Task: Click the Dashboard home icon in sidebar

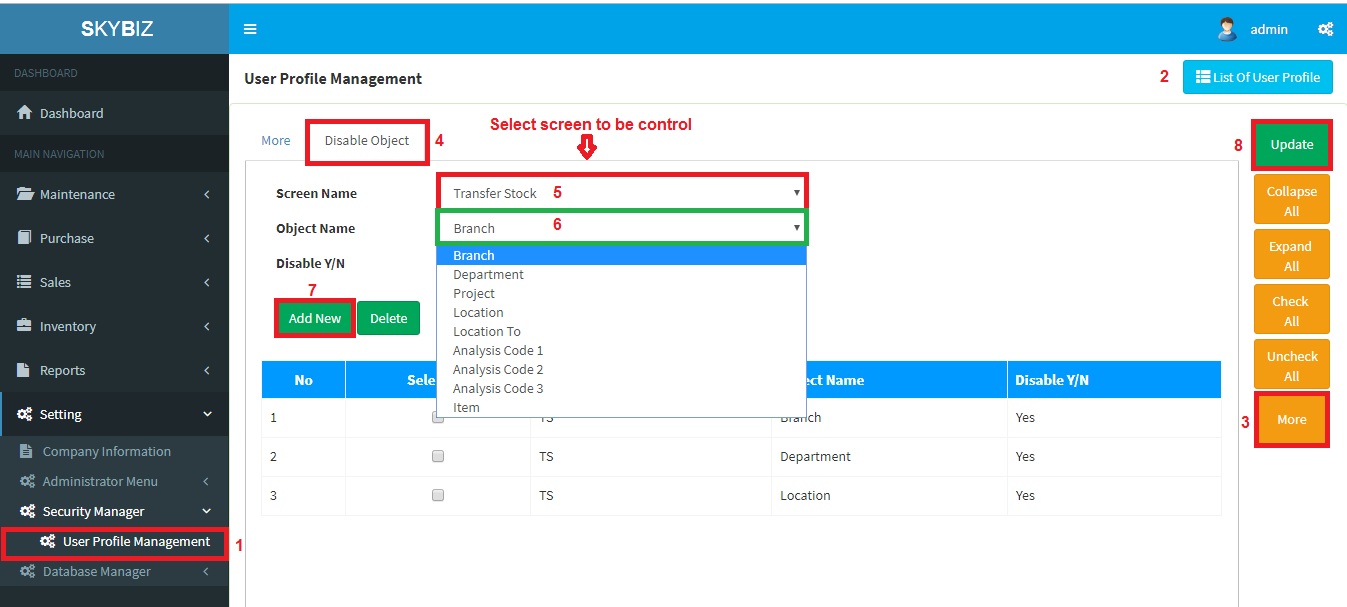Action: click(x=25, y=113)
